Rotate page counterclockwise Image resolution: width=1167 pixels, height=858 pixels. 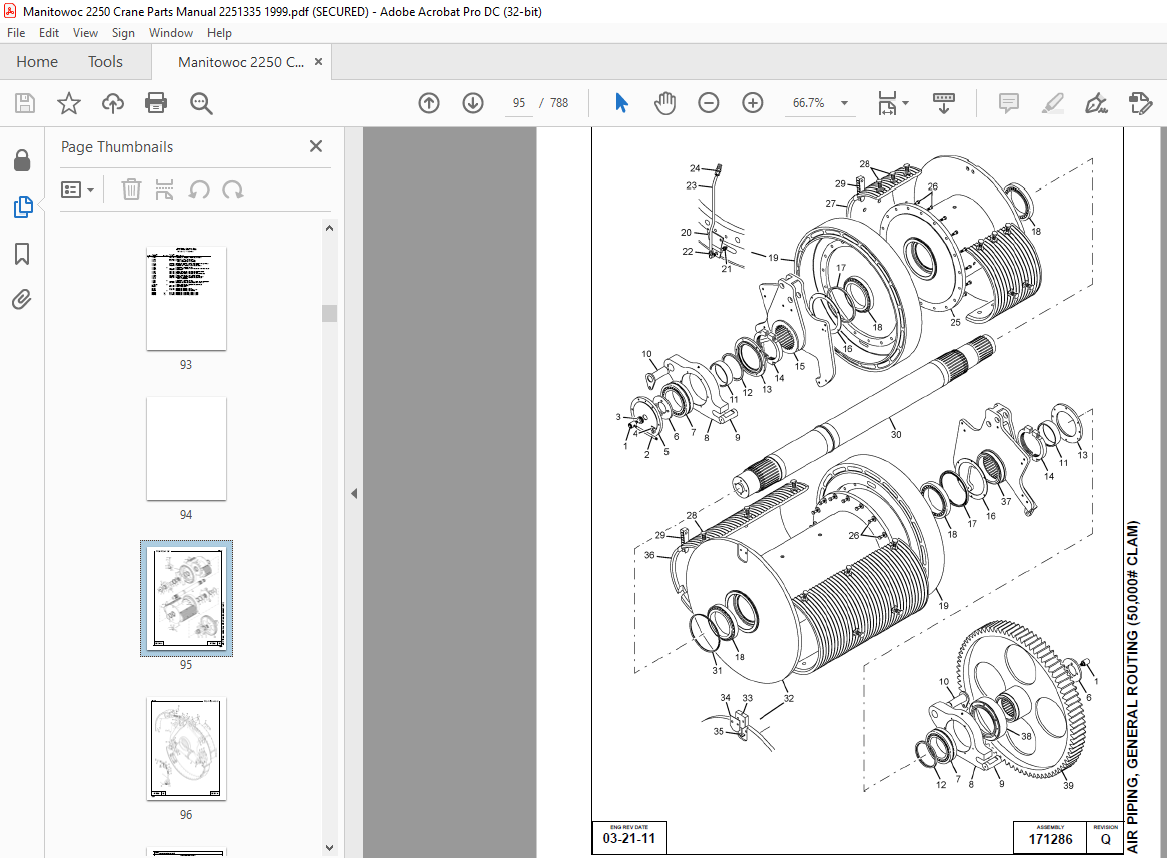[x=199, y=189]
